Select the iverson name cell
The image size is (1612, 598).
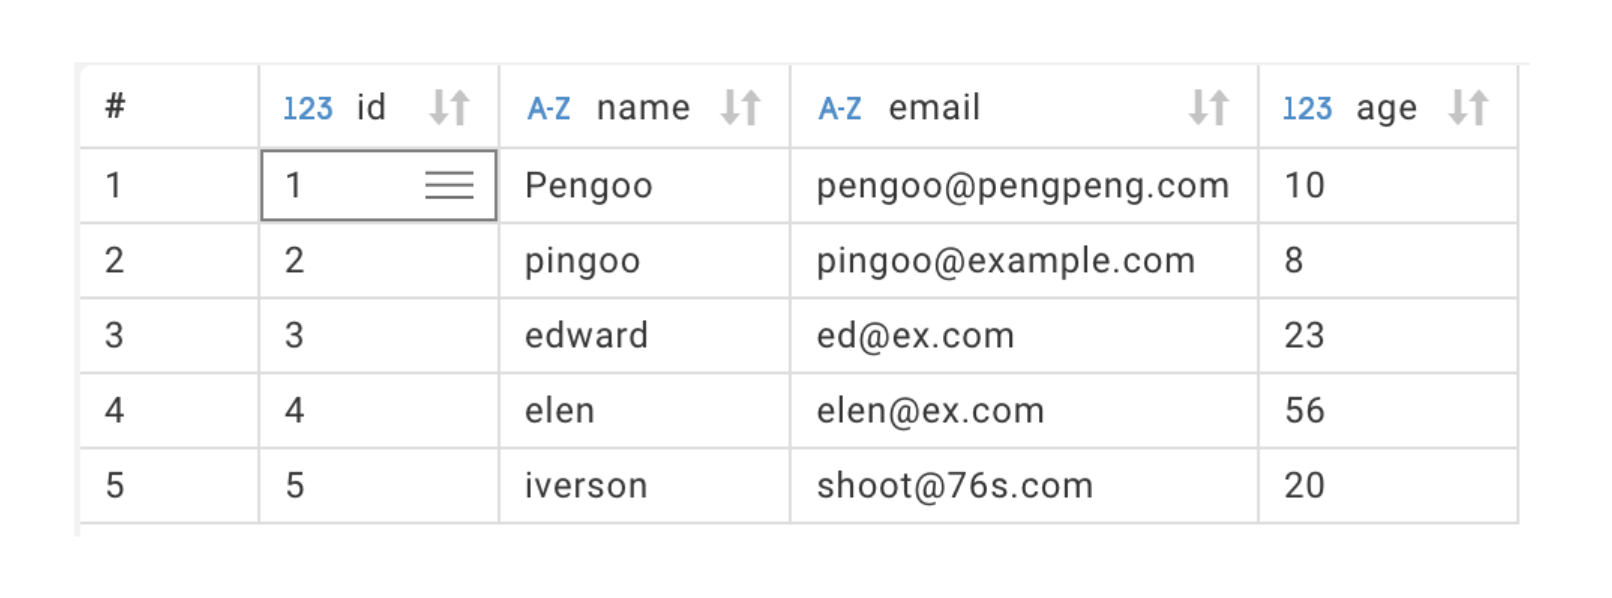click(586, 485)
